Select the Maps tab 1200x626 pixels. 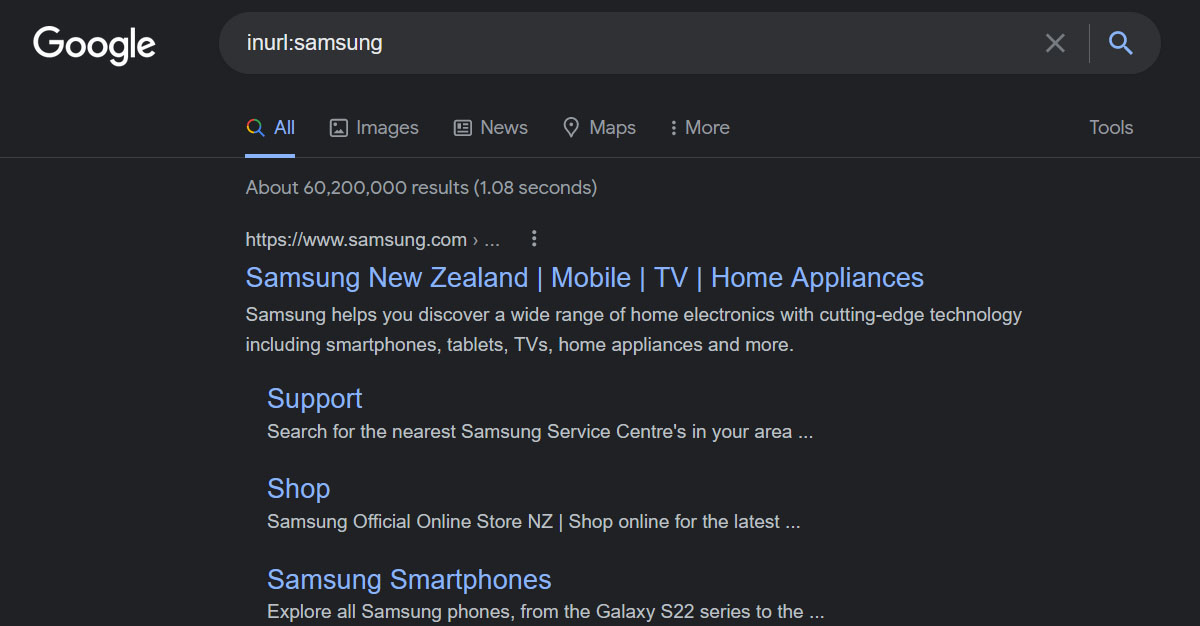pos(599,127)
